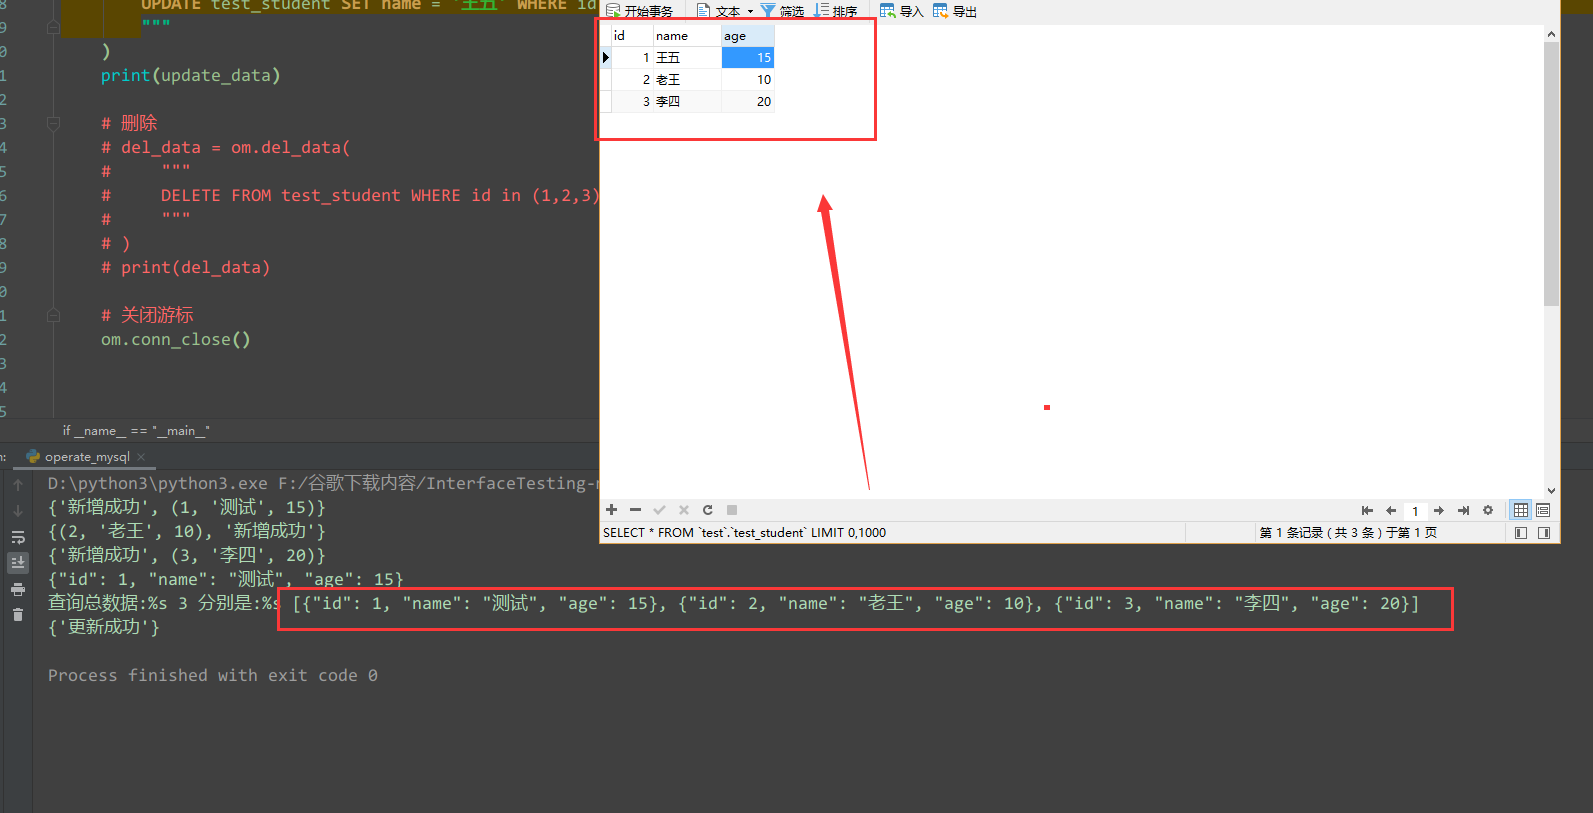This screenshot has height=813, width=1593.
Task: Click the # print(del_data) comment line
Action: (186, 268)
